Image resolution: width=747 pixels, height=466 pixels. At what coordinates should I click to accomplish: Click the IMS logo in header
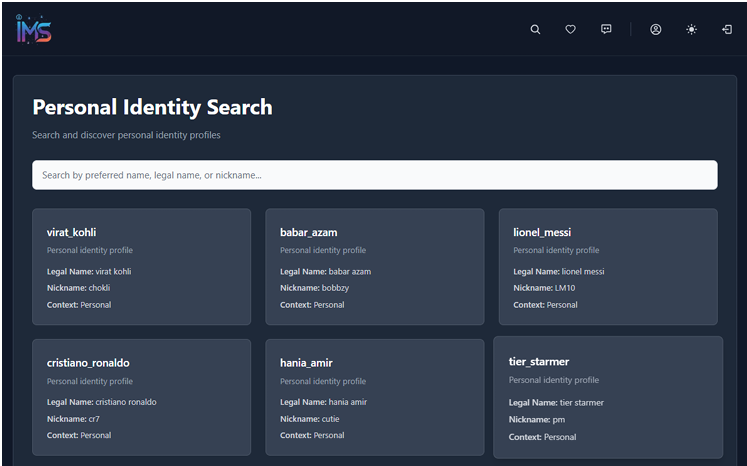click(34, 30)
